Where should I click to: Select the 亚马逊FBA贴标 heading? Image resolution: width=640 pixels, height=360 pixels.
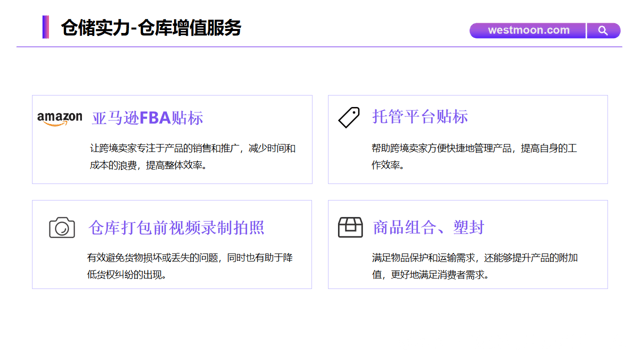pyautogui.click(x=147, y=118)
